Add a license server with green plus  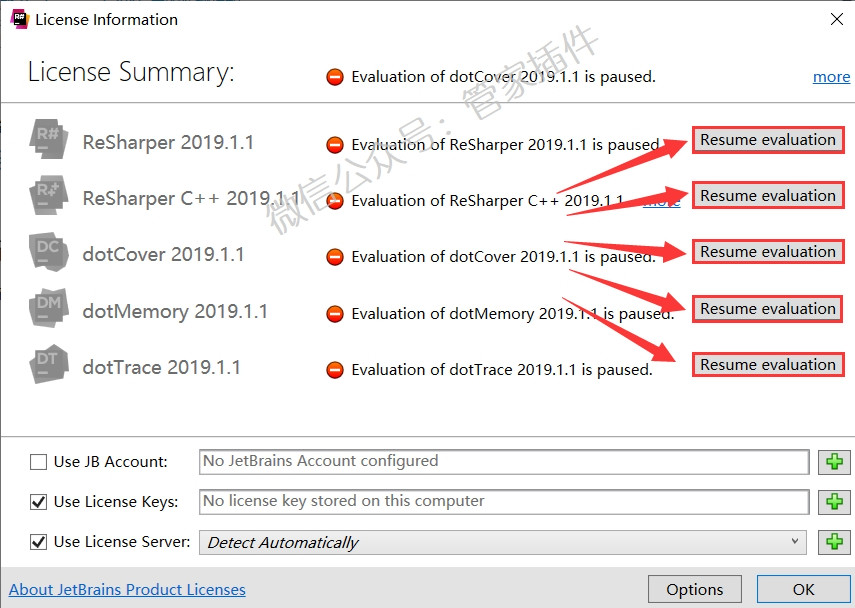tap(834, 542)
